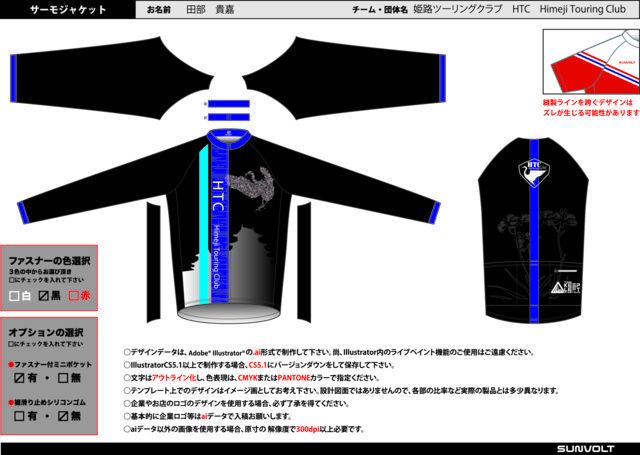The image size is (640, 455).
Task: Click the SUNVOLT logo in bottom bar
Action: pyautogui.click(x=598, y=448)
